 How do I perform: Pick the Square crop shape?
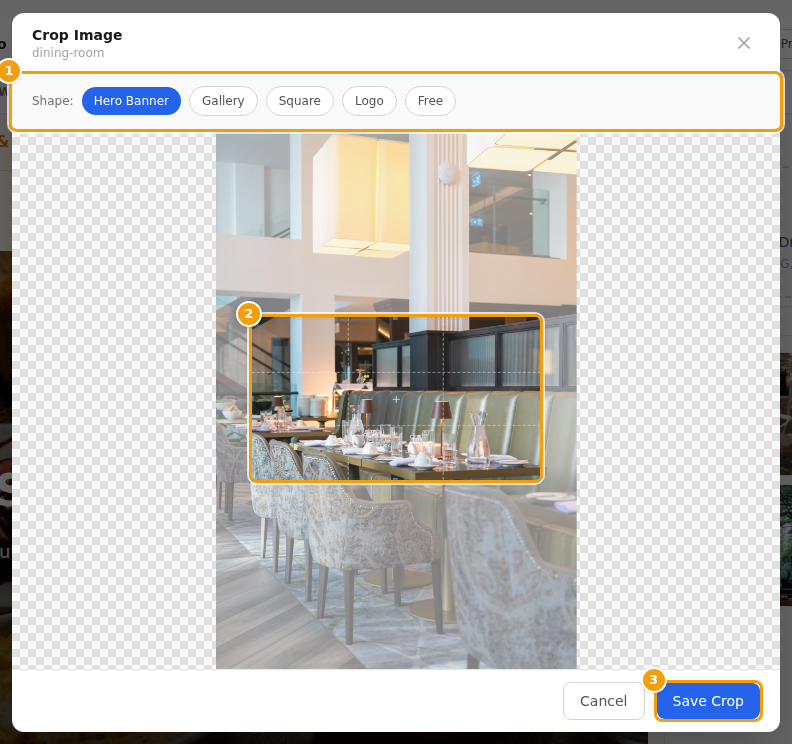[300, 101]
